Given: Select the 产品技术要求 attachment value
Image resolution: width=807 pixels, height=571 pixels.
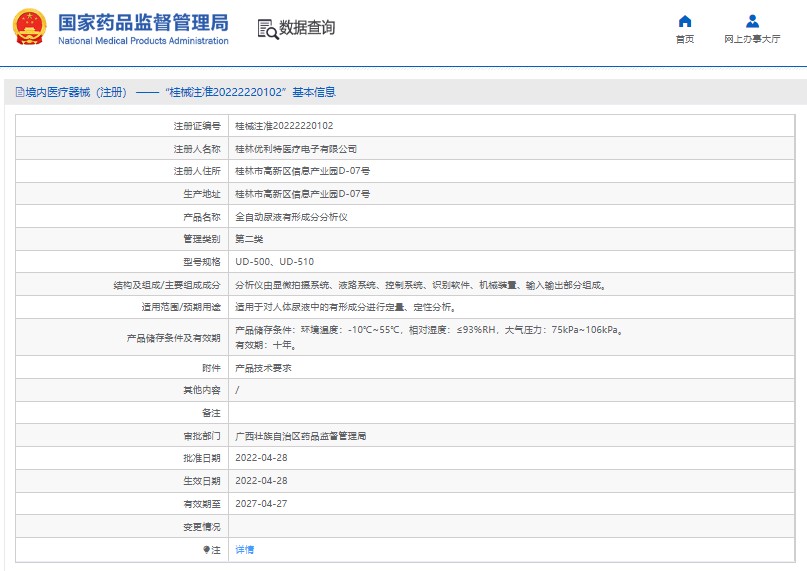Looking at the screenshot, I should point(264,368).
